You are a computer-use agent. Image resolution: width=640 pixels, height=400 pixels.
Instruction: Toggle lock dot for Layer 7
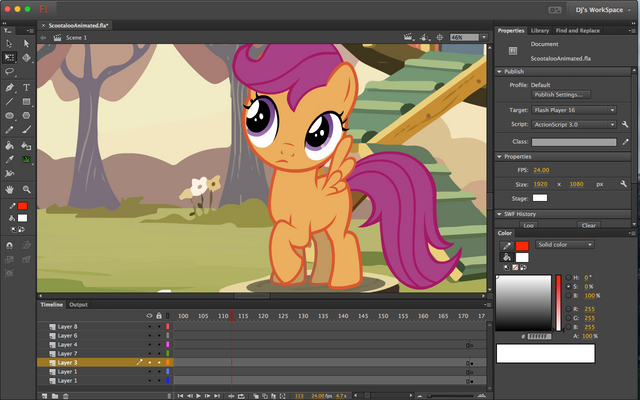point(159,353)
